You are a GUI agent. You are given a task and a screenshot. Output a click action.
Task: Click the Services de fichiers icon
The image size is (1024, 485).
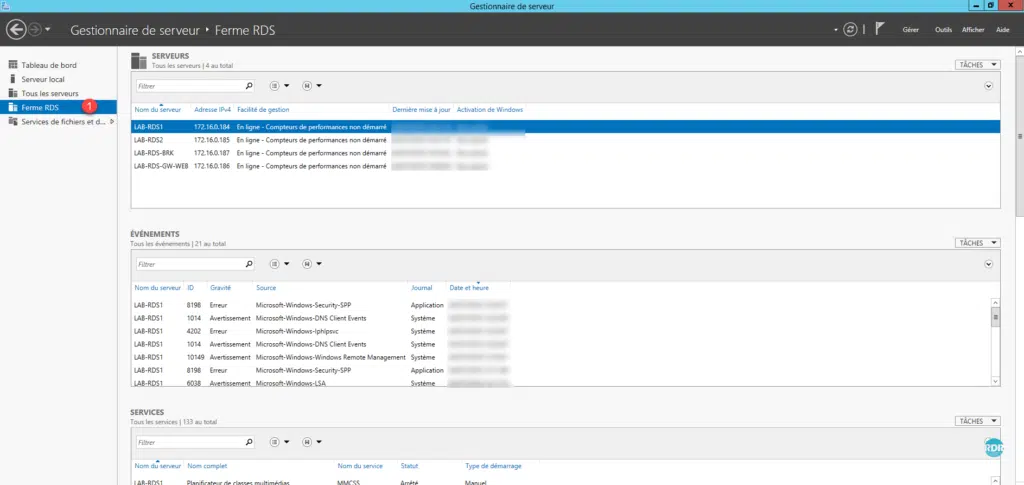tap(12, 121)
